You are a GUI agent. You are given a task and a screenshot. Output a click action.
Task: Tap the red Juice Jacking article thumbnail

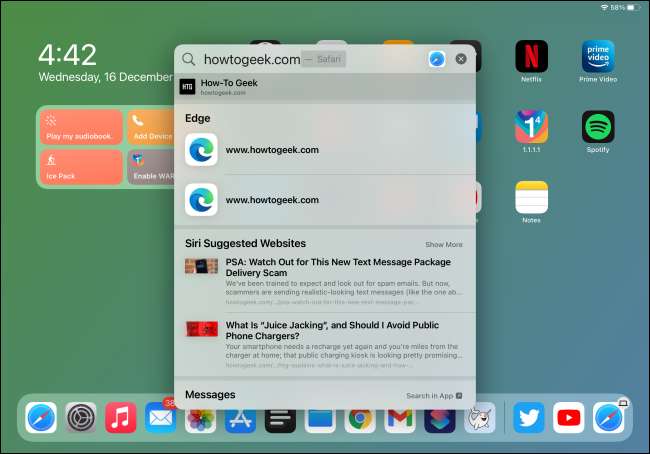click(201, 329)
